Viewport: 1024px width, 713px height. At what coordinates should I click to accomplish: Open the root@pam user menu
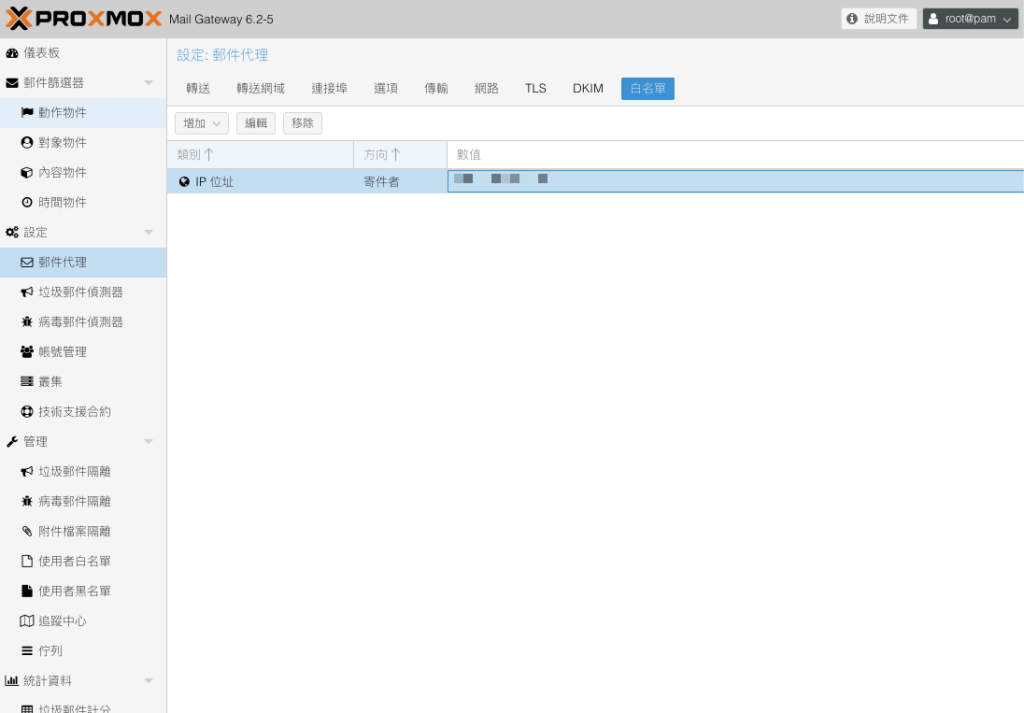pos(970,19)
